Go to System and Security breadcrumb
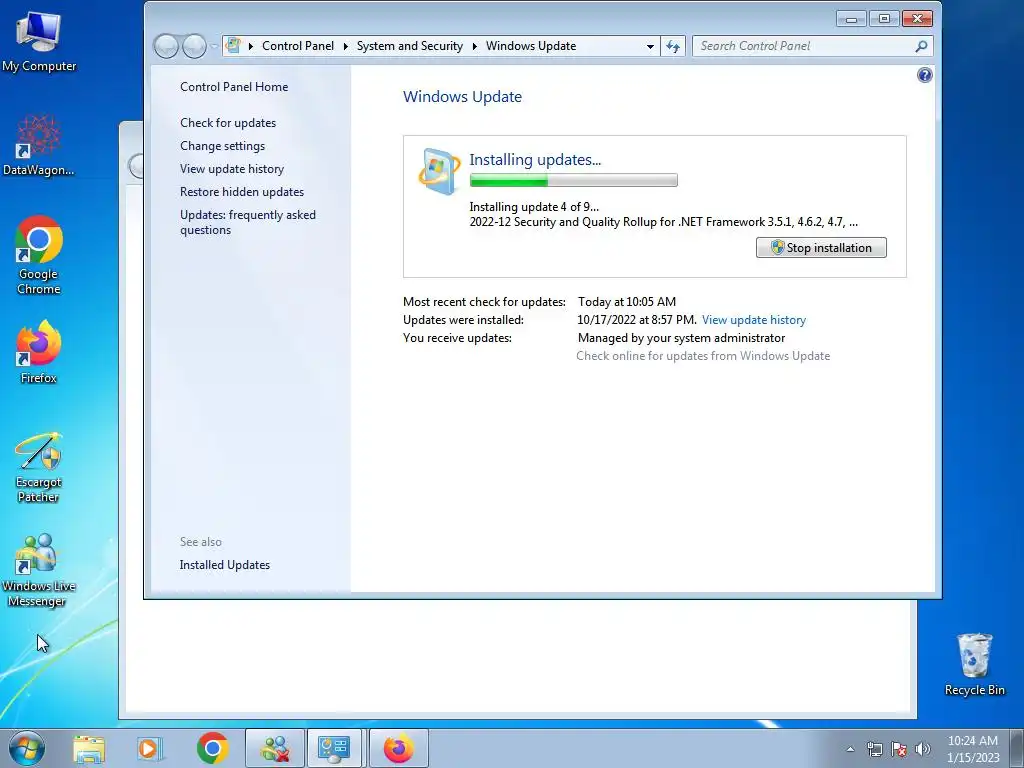Viewport: 1024px width, 768px height. (409, 46)
